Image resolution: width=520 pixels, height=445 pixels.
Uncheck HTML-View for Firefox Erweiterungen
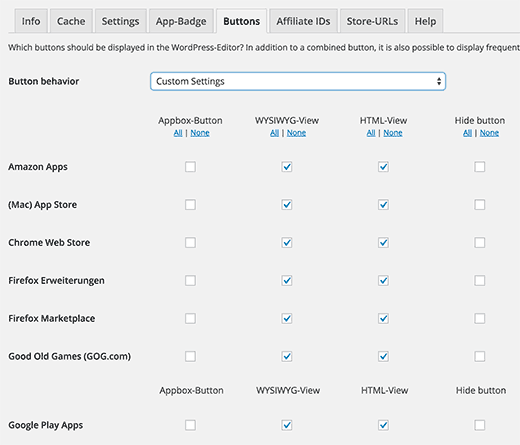pos(383,281)
